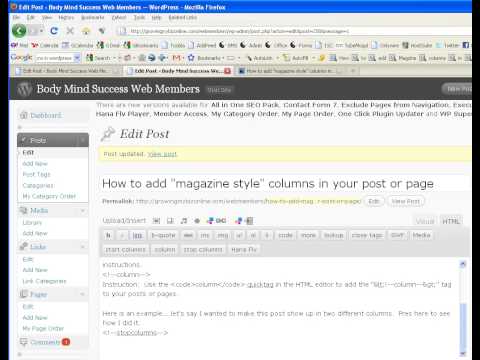Image resolution: width=480 pixels, height=360 pixels.
Task: Open the Google toolbar Bookmarks star
Action: (205, 58)
